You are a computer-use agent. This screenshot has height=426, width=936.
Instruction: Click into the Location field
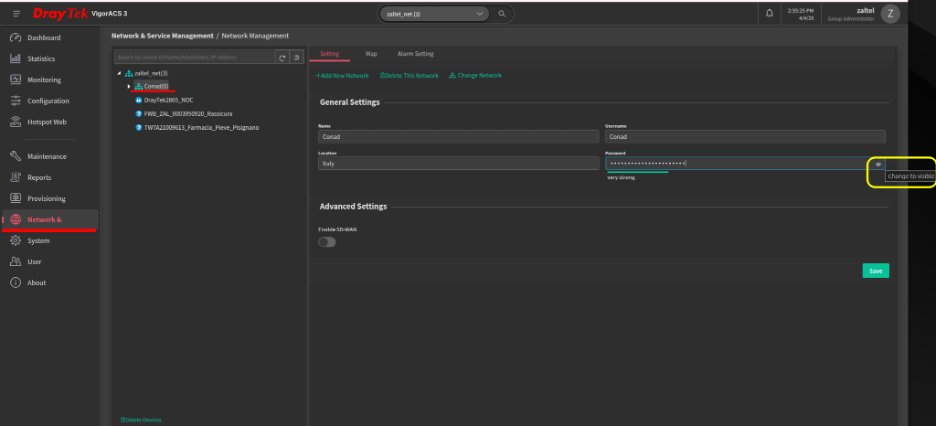458,163
